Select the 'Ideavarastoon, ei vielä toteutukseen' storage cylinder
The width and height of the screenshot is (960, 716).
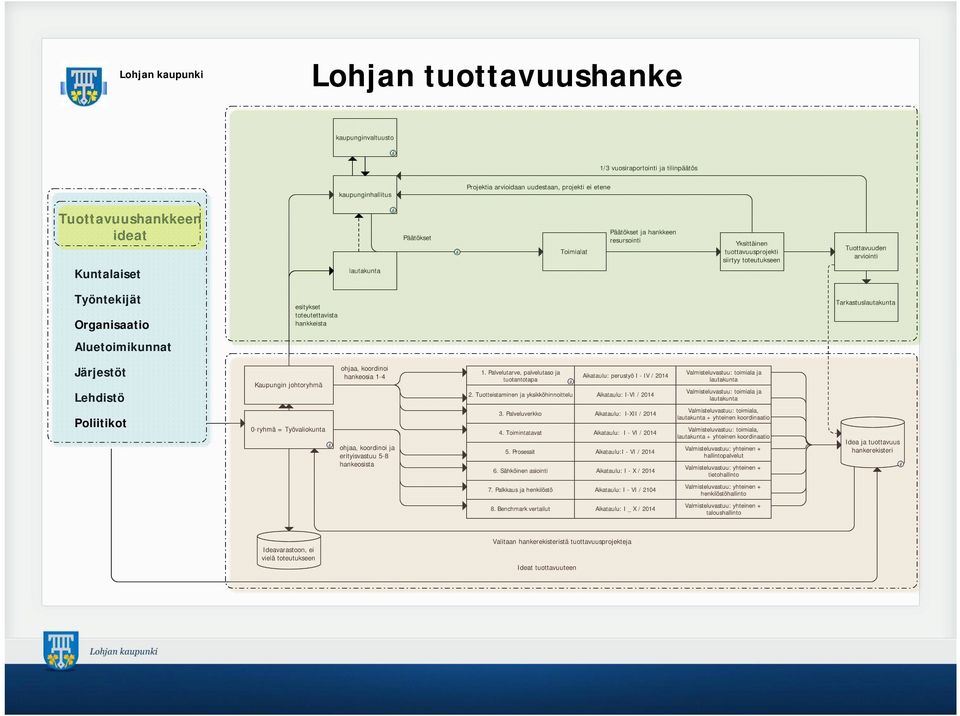[288, 550]
